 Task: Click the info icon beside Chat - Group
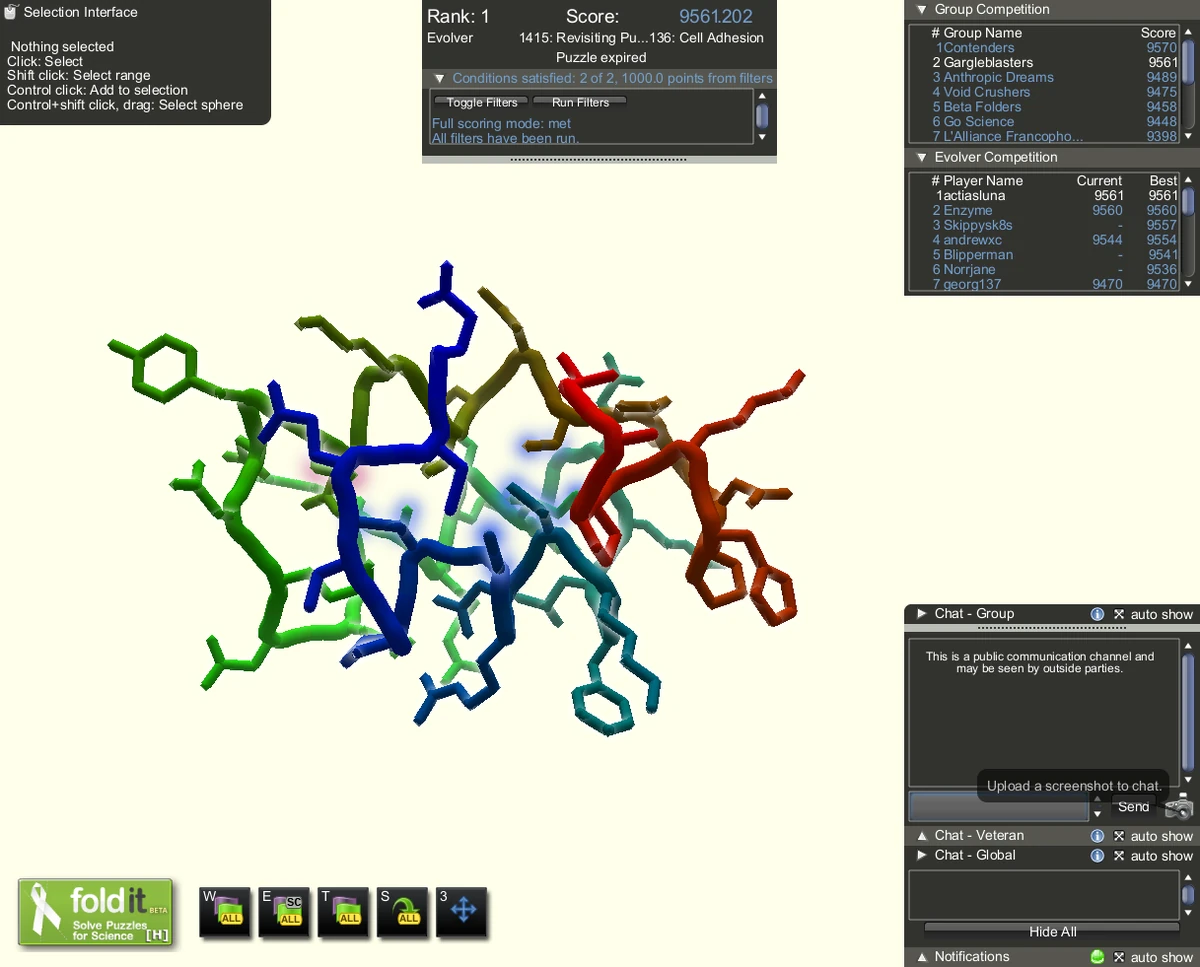1097,614
